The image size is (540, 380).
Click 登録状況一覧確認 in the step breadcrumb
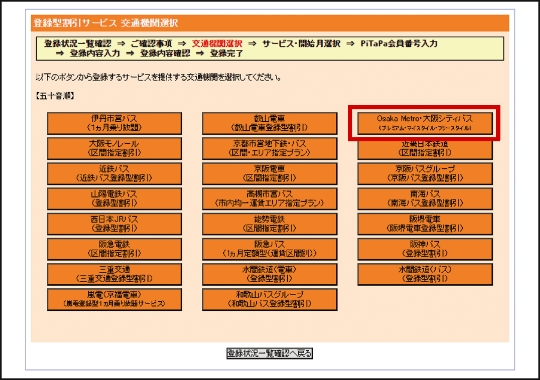click(x=77, y=43)
